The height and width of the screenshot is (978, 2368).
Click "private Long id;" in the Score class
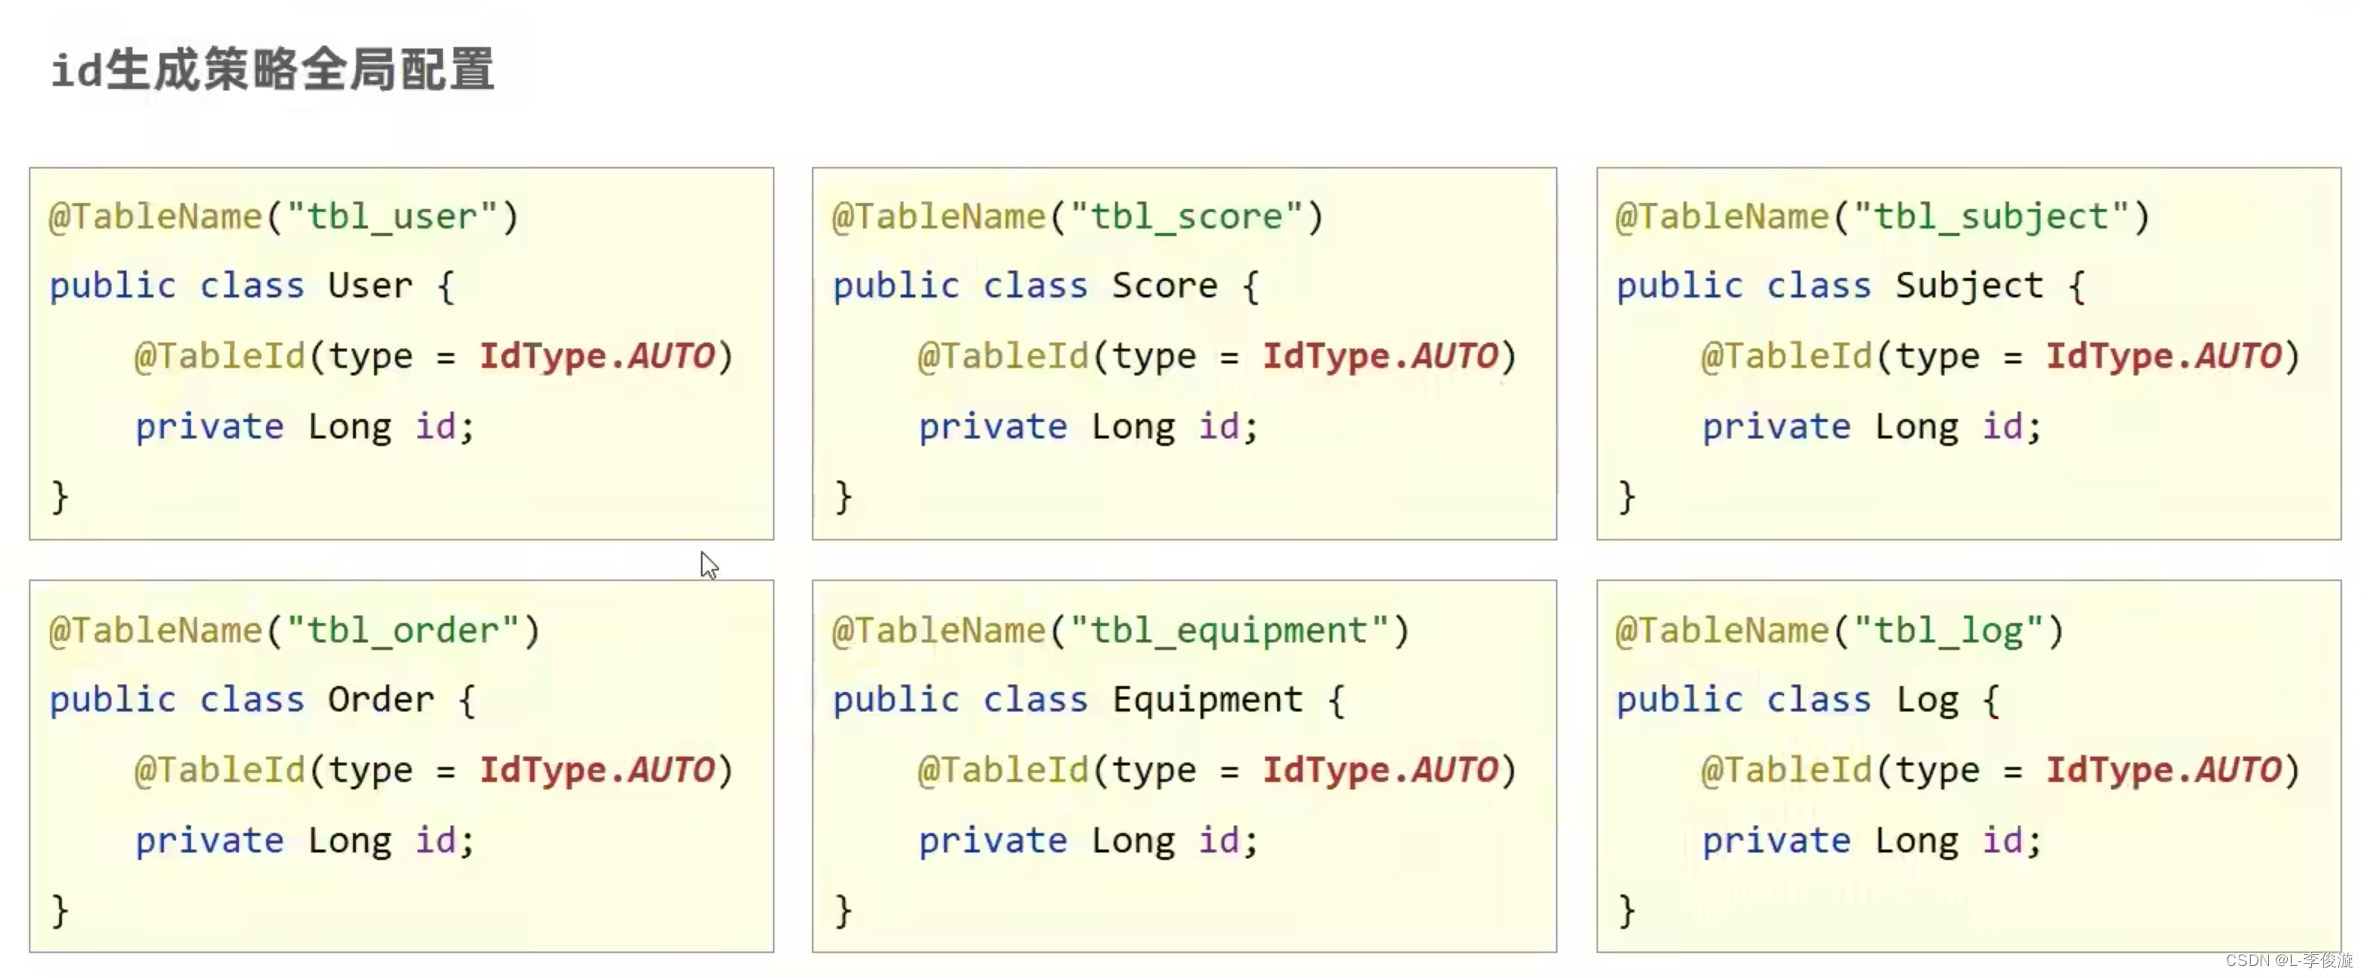(x=1088, y=427)
